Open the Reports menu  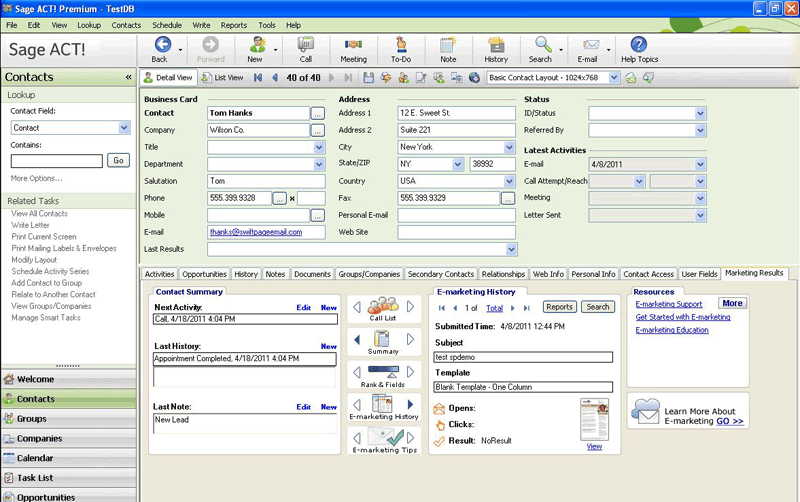[x=234, y=25]
